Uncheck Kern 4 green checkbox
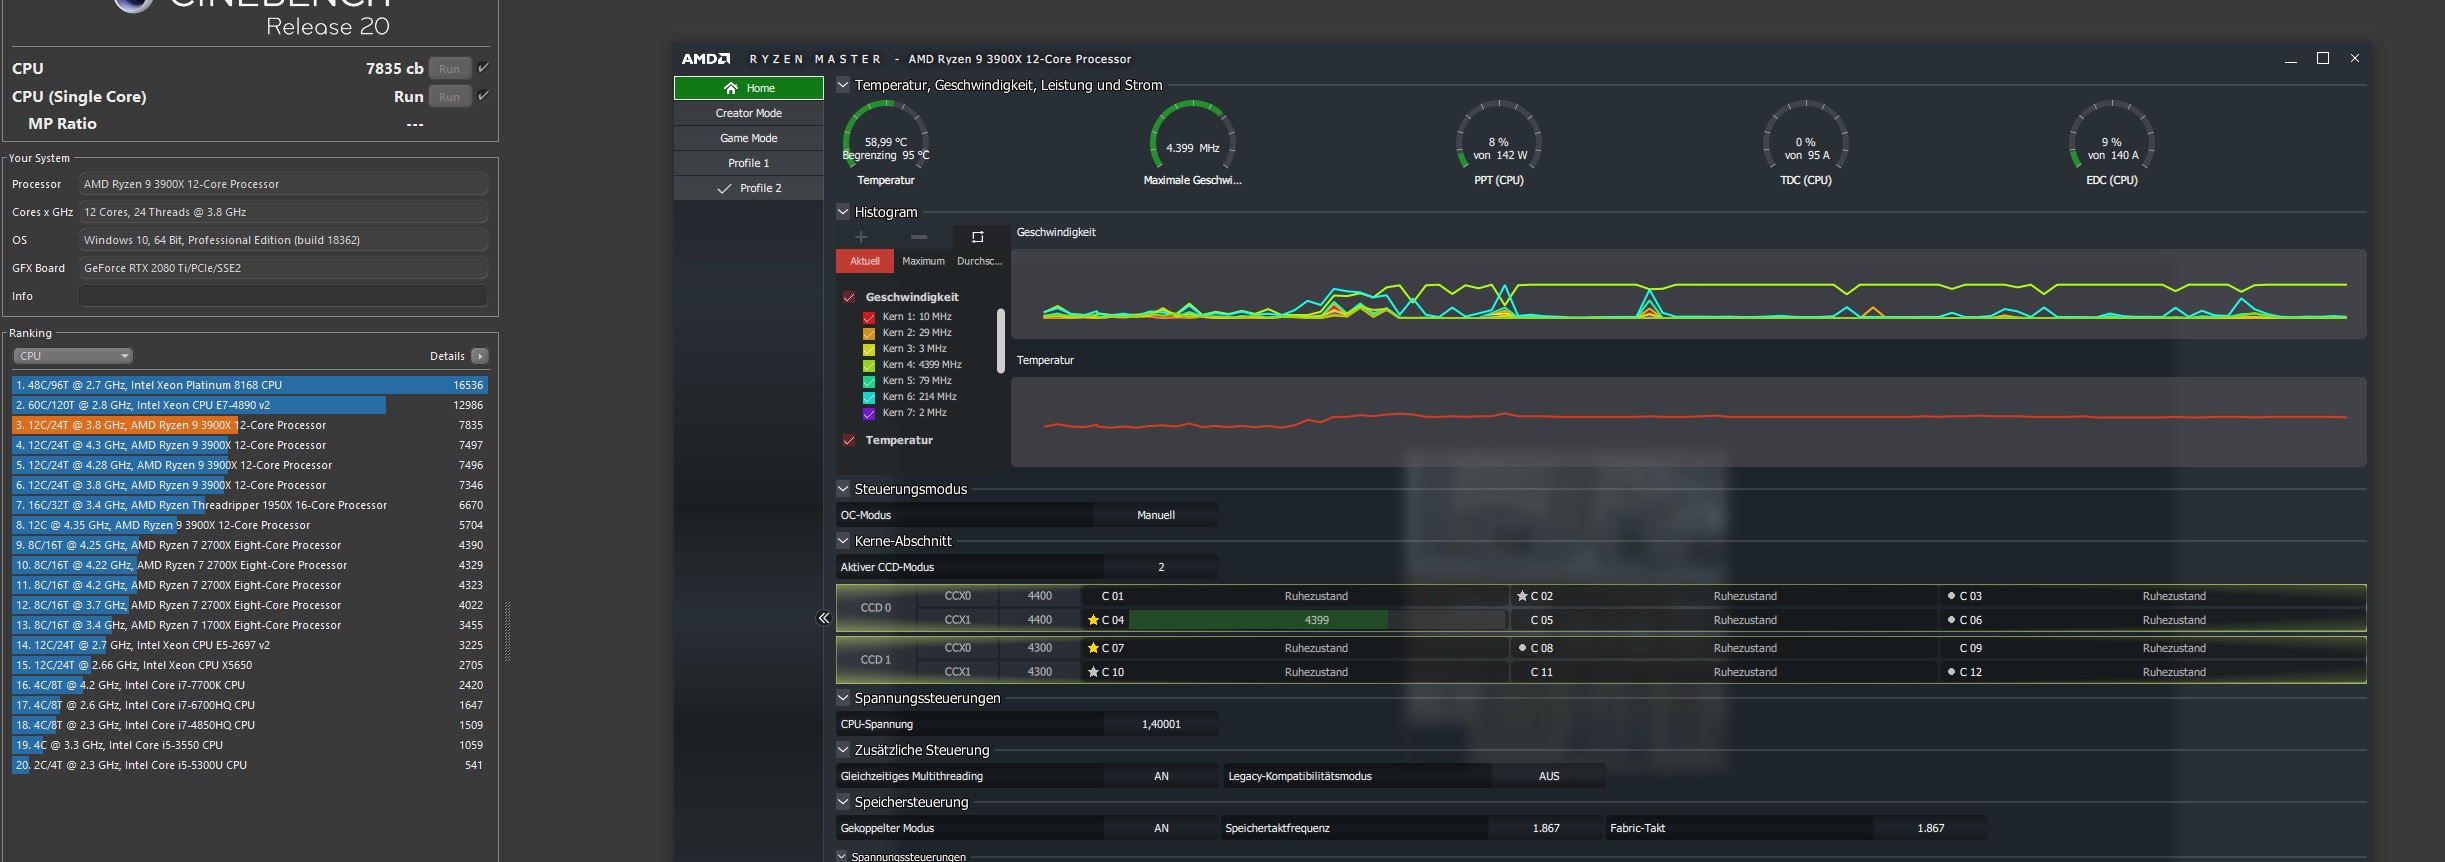This screenshot has height=862, width=2445. point(869,365)
